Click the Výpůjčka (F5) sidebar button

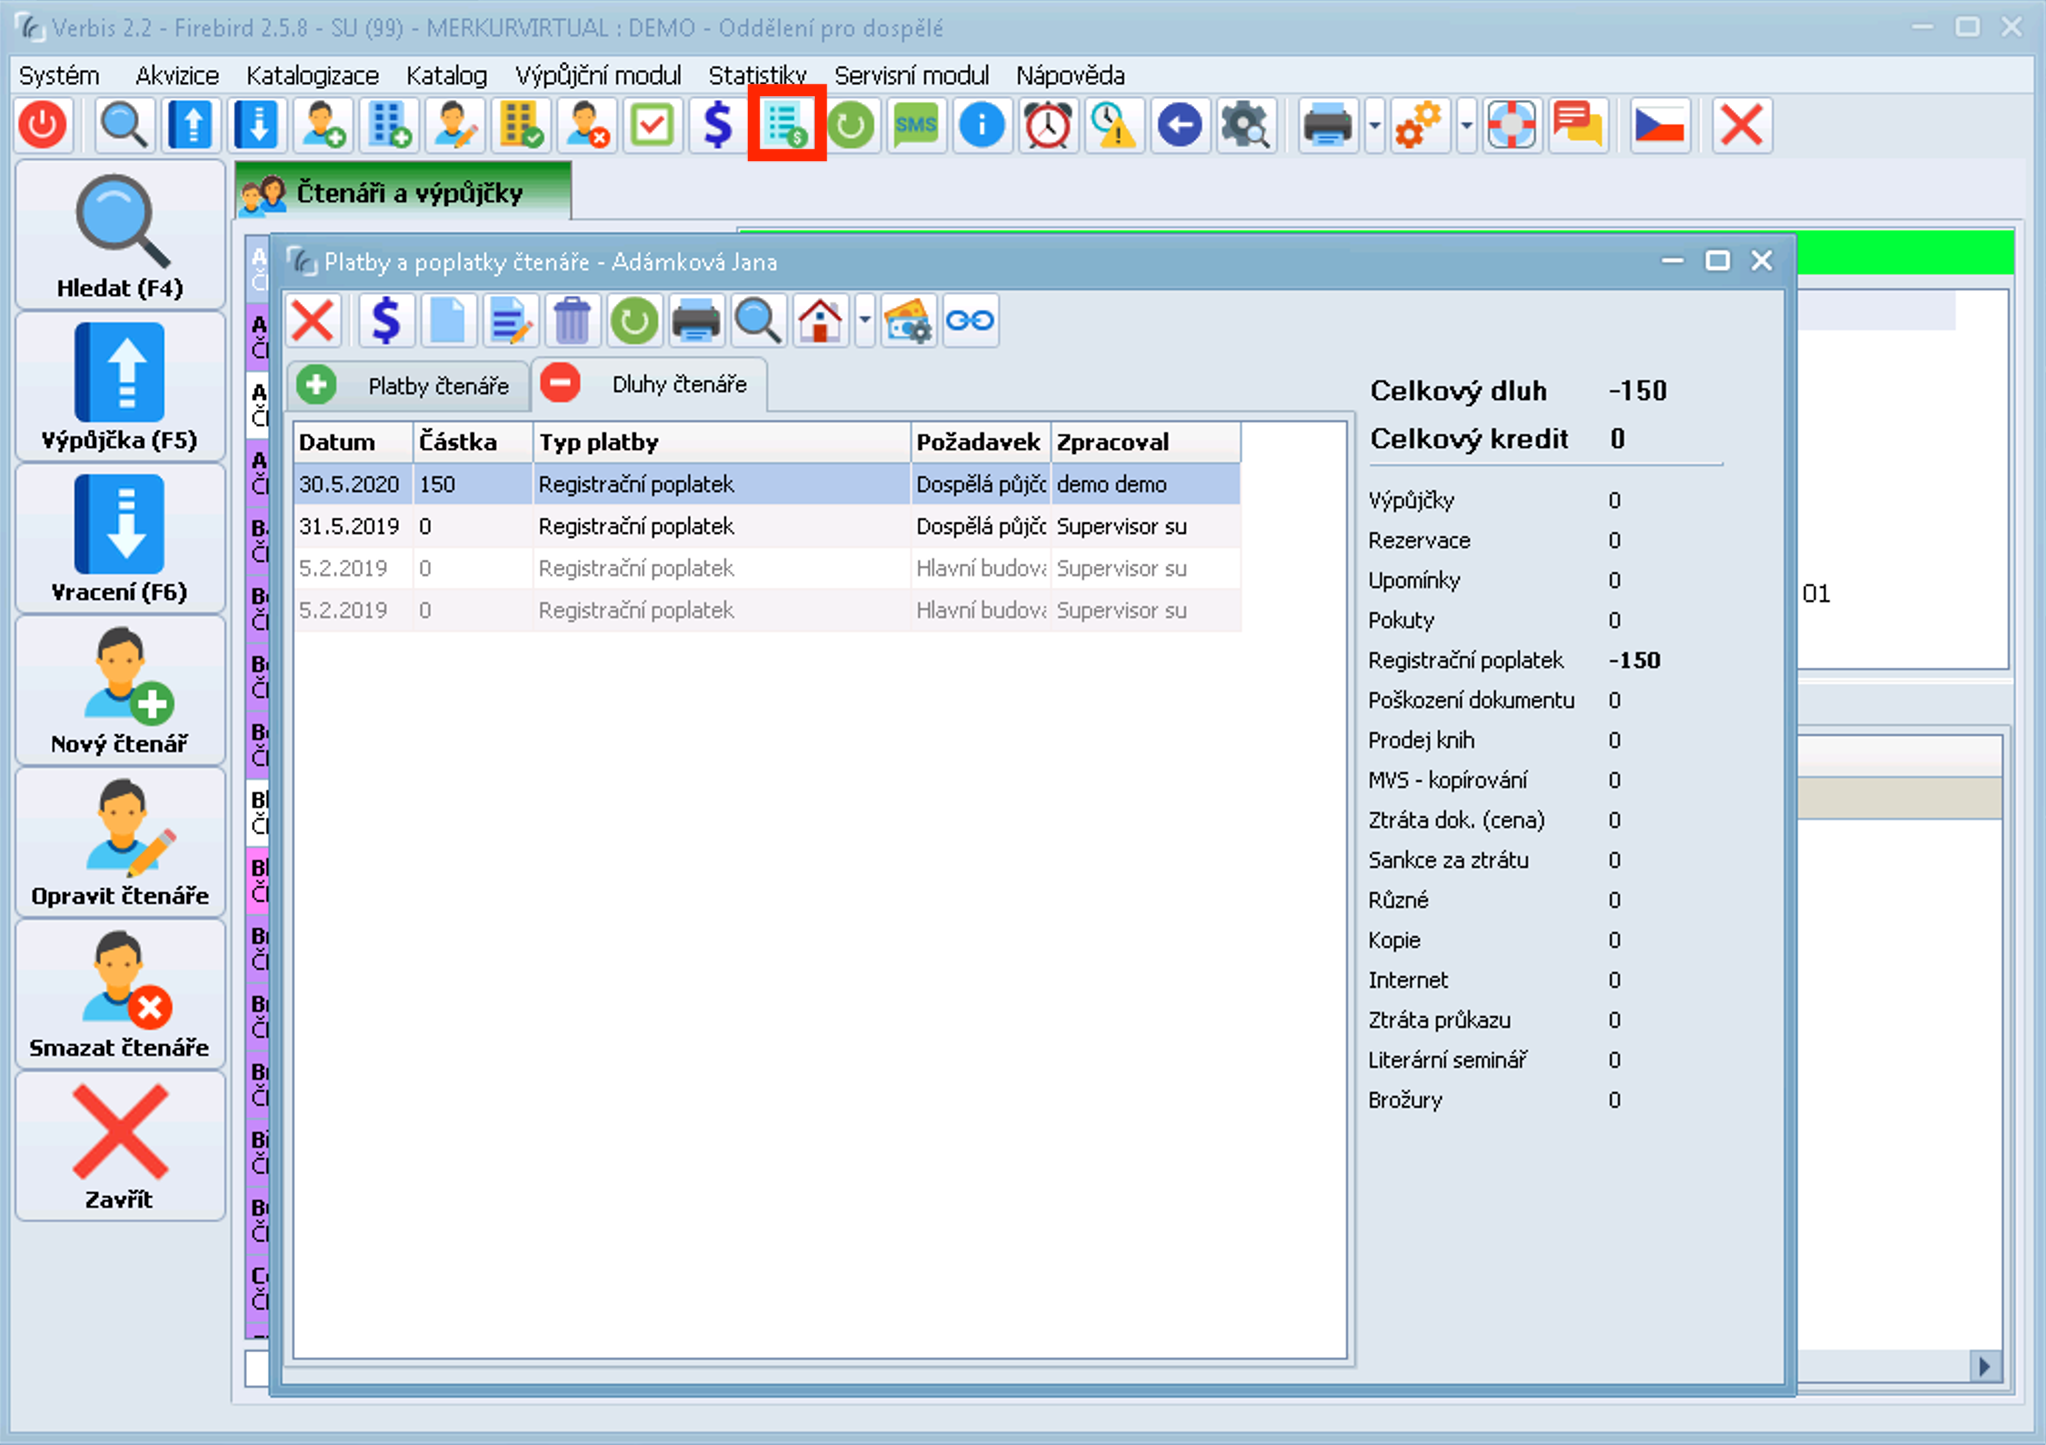pos(120,388)
